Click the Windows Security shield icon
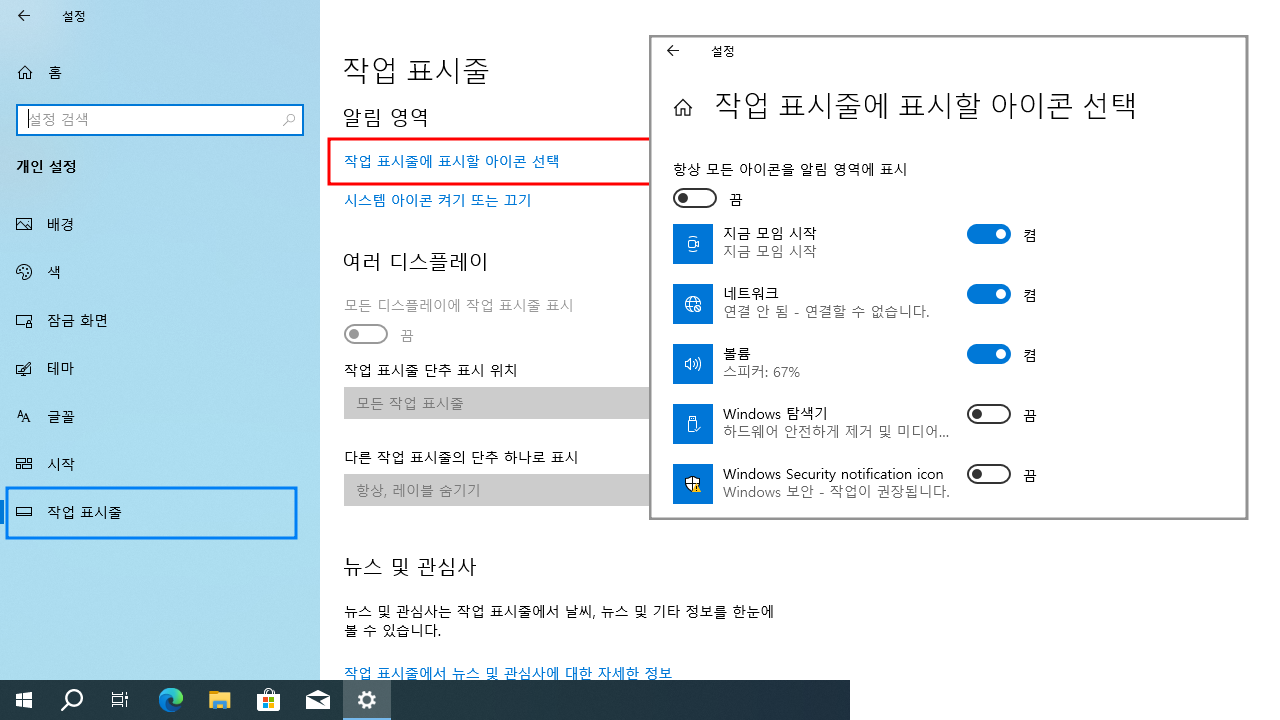Viewport: 1280px width, 720px height. (693, 484)
